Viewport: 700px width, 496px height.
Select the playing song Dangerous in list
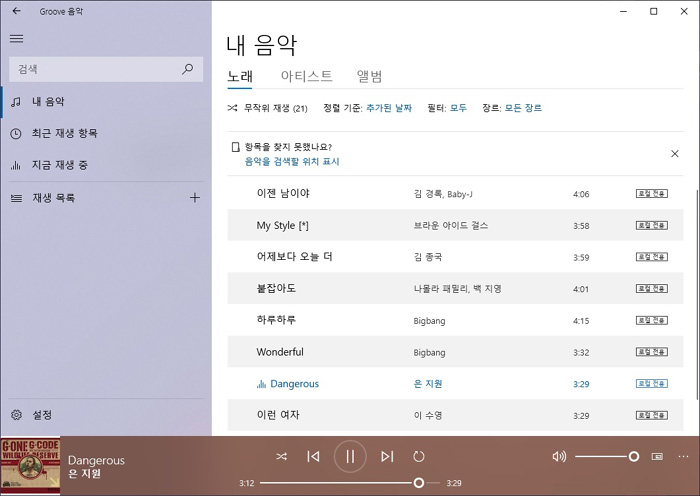(295, 383)
